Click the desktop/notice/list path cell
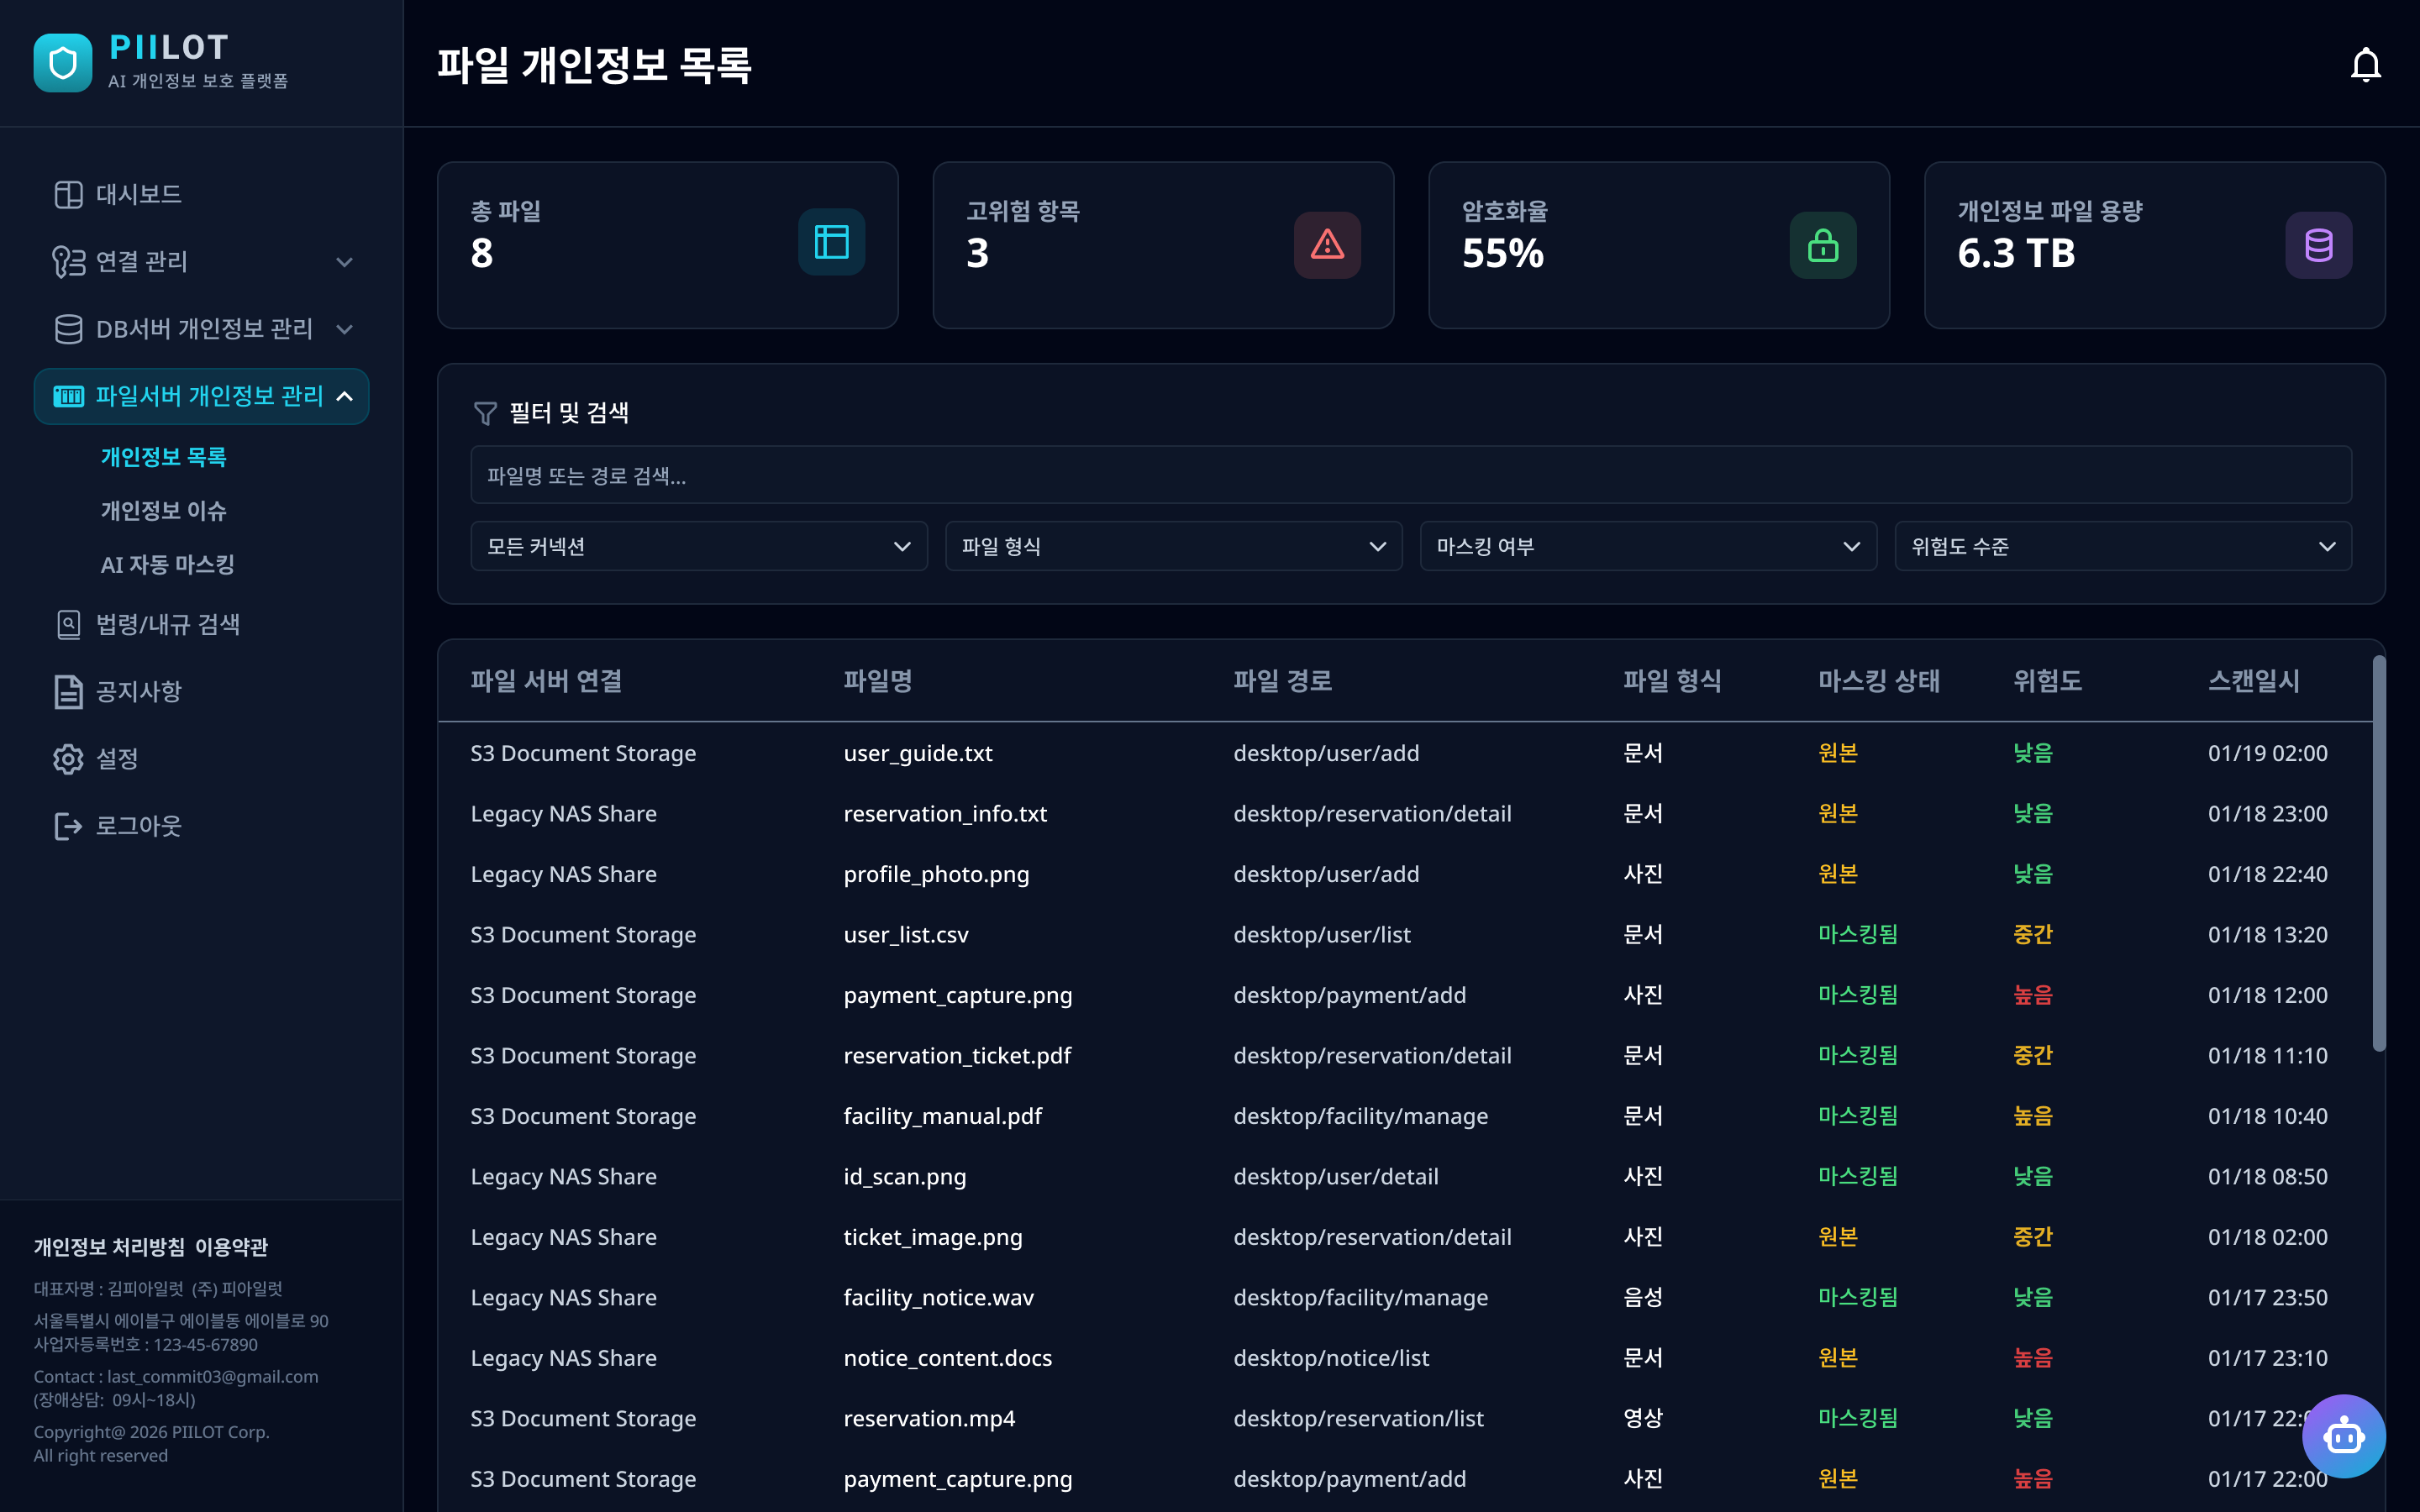The image size is (2420, 1512). [x=1331, y=1358]
